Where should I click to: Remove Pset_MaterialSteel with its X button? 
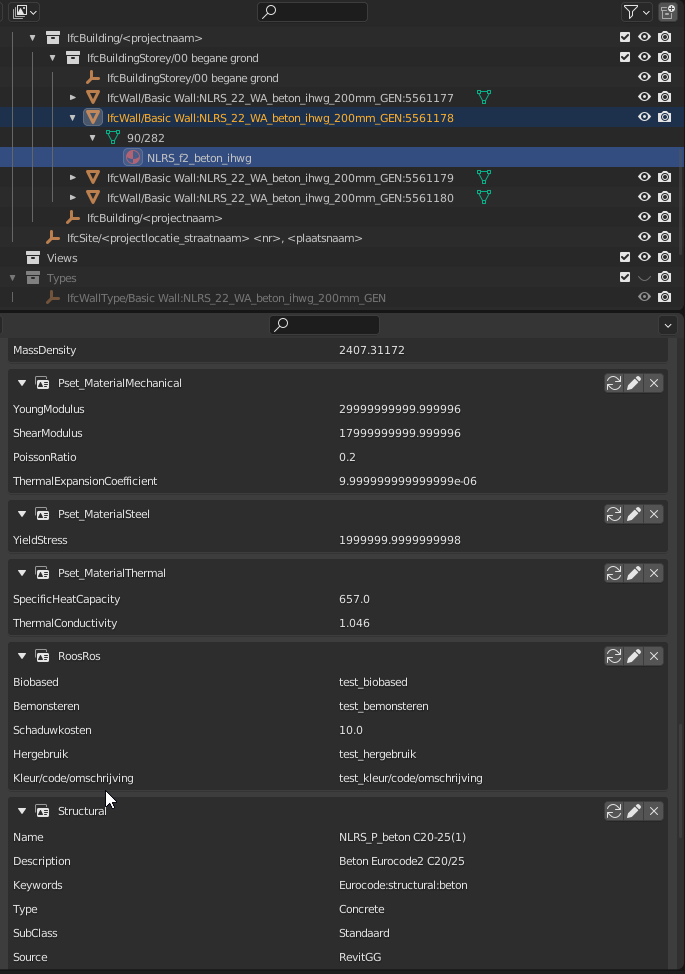(654, 513)
